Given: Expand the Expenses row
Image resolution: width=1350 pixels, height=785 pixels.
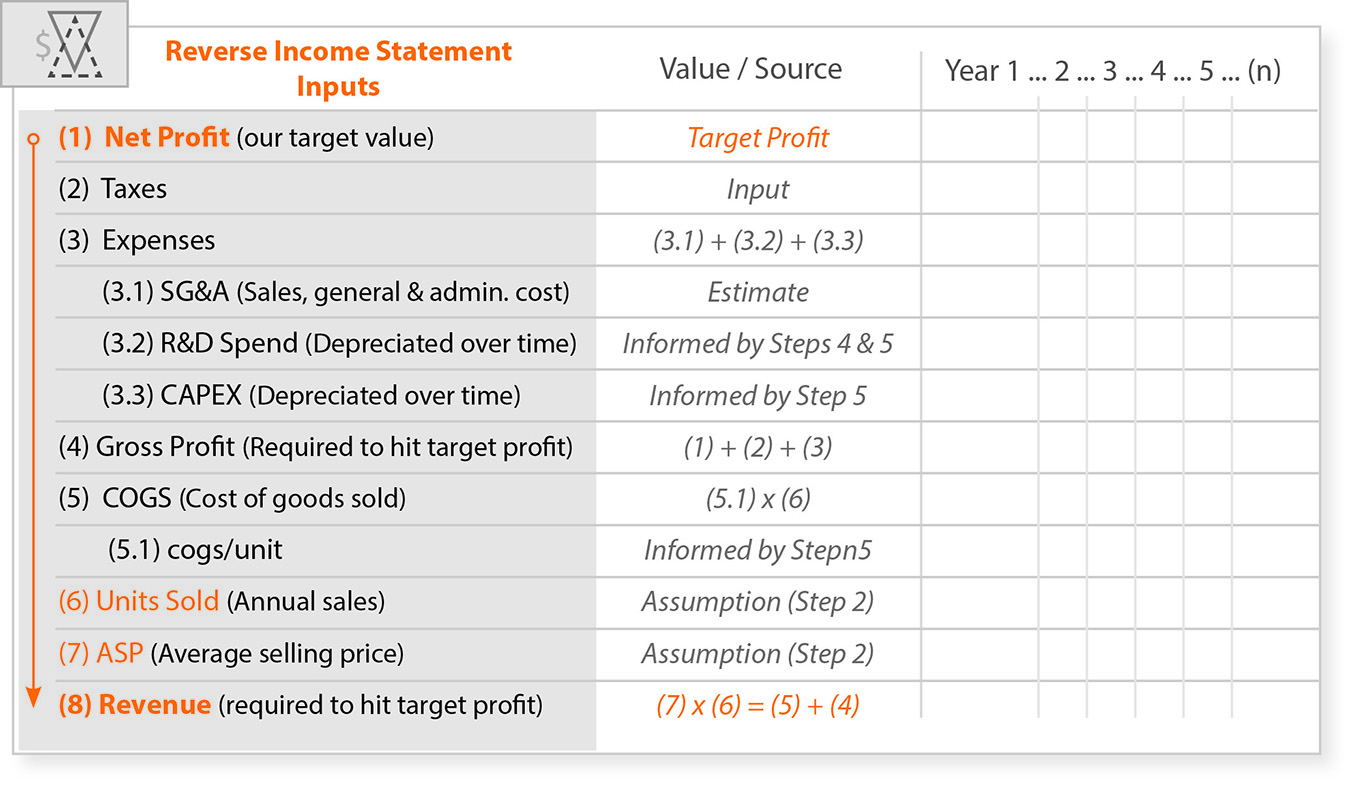Looking at the screenshot, I should pyautogui.click(x=137, y=241).
